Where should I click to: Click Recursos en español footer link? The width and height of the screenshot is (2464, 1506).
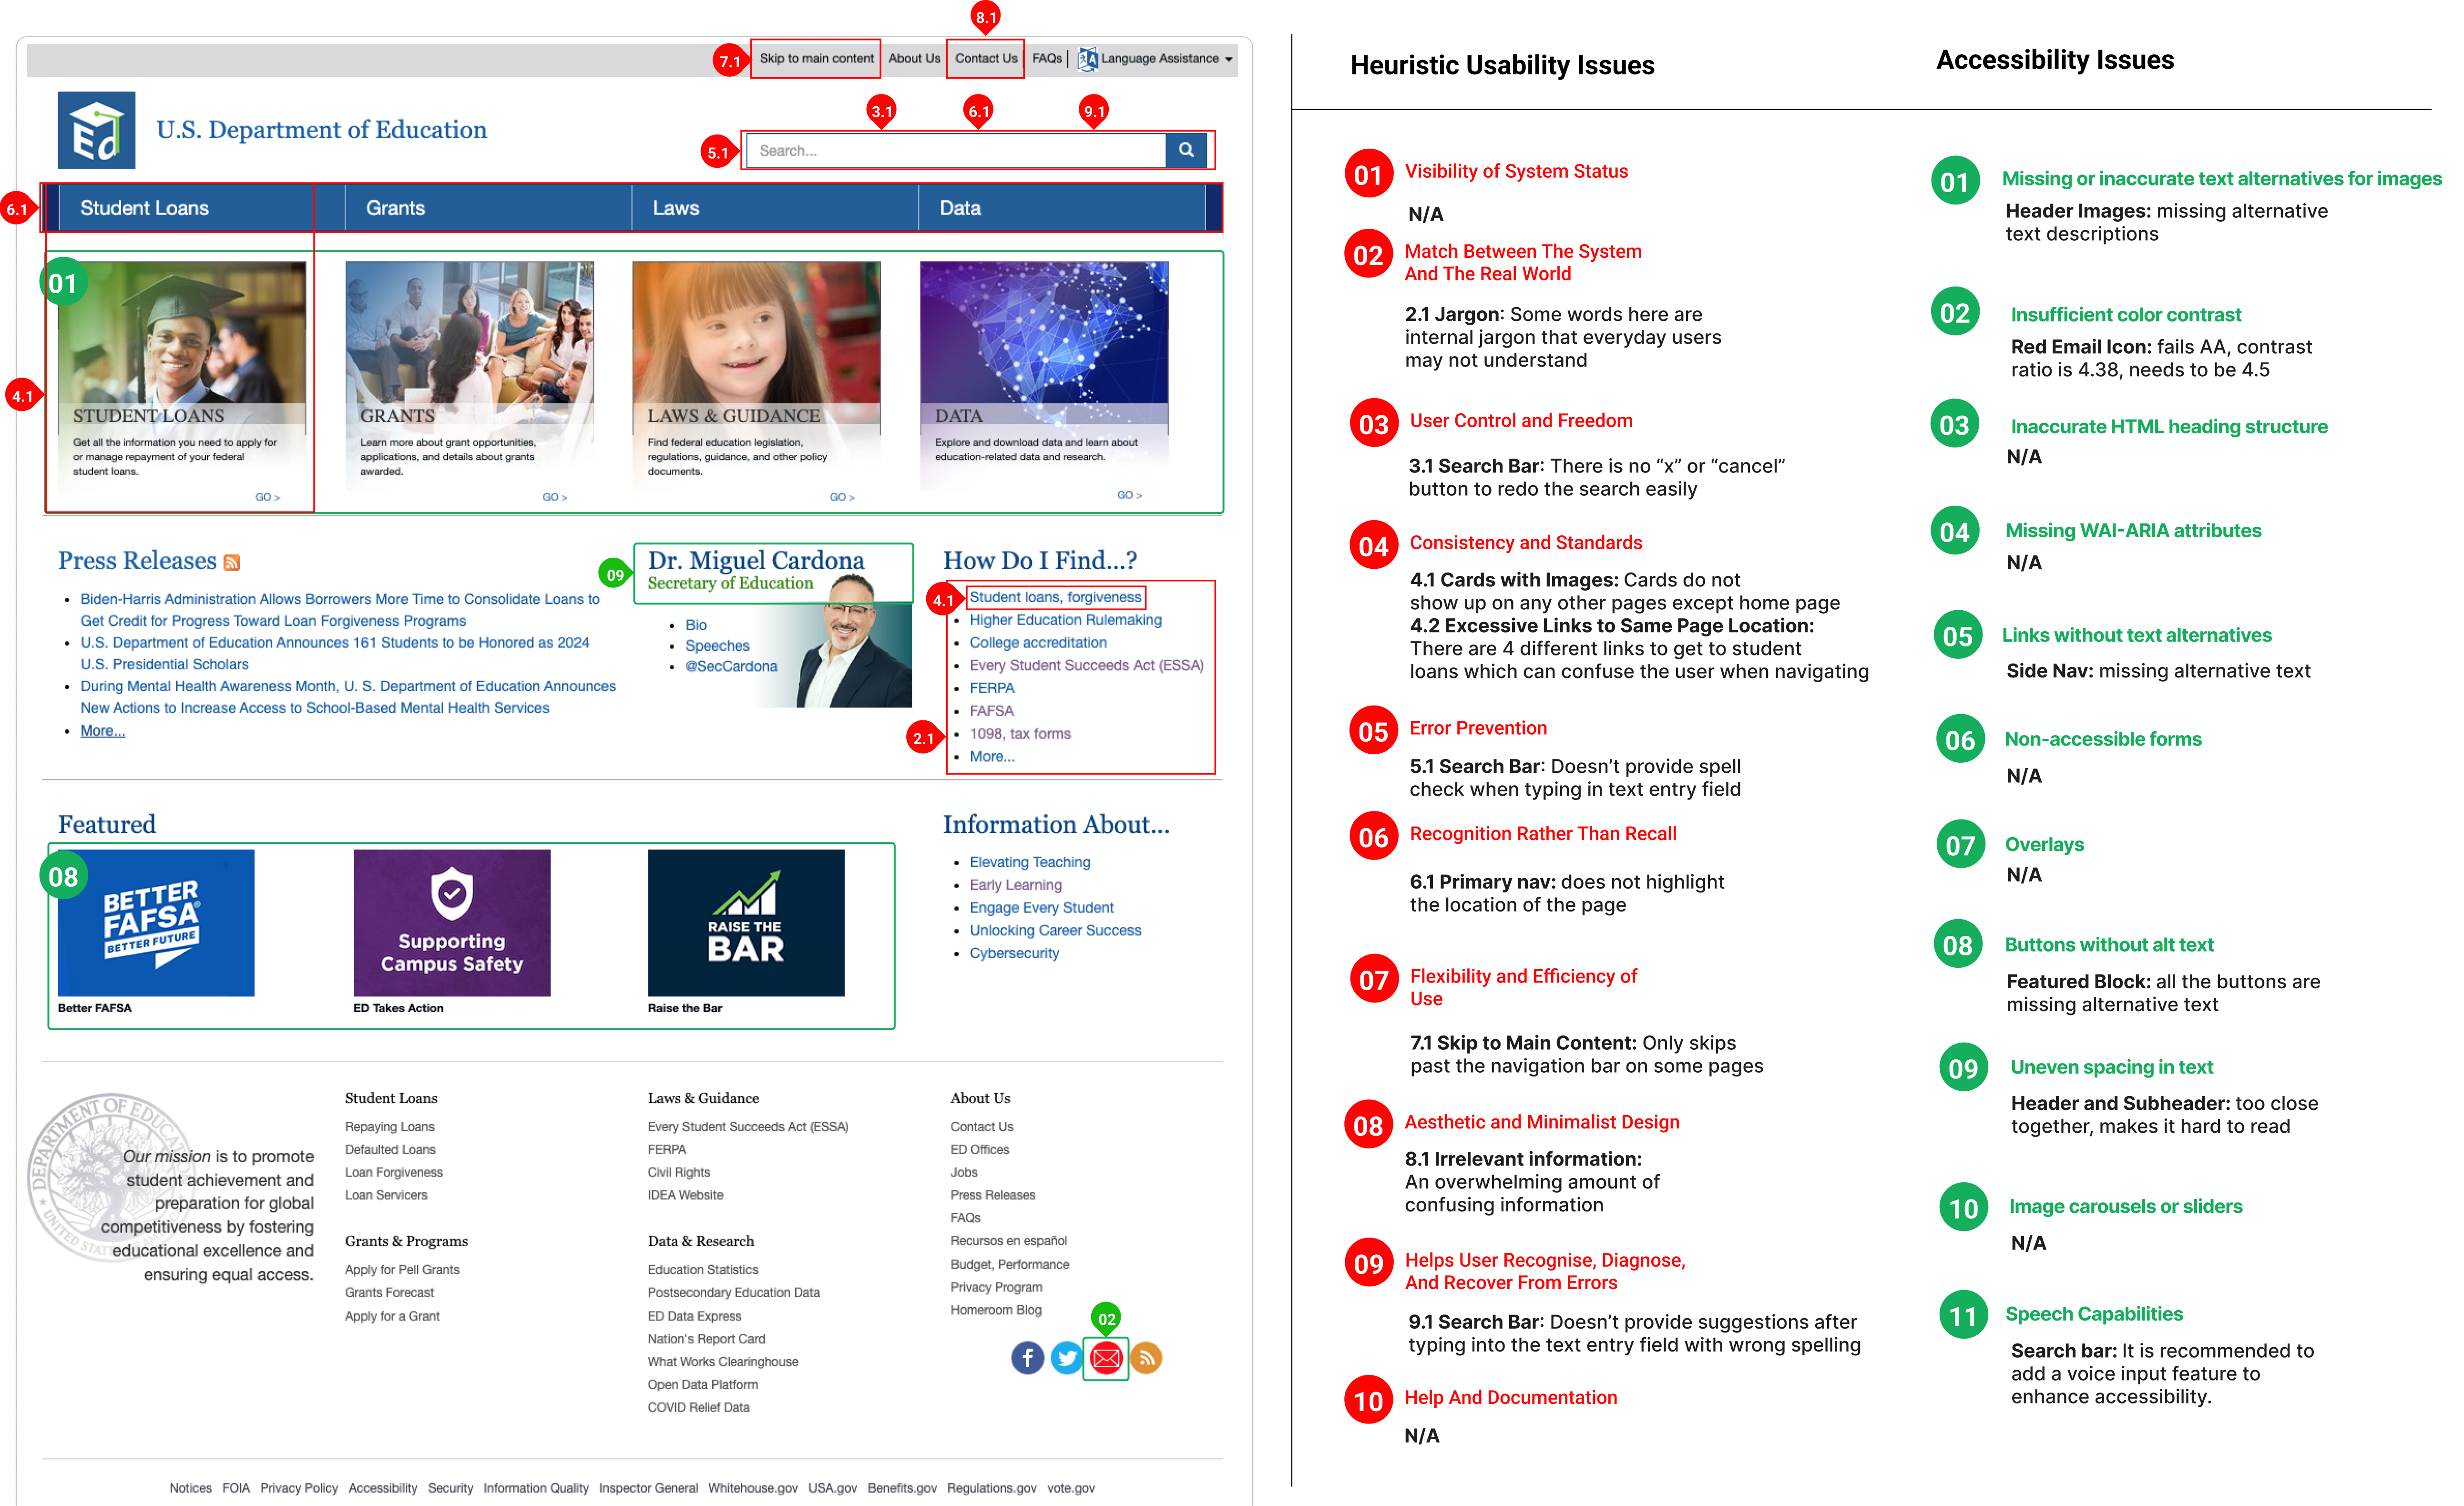pos(1009,1241)
